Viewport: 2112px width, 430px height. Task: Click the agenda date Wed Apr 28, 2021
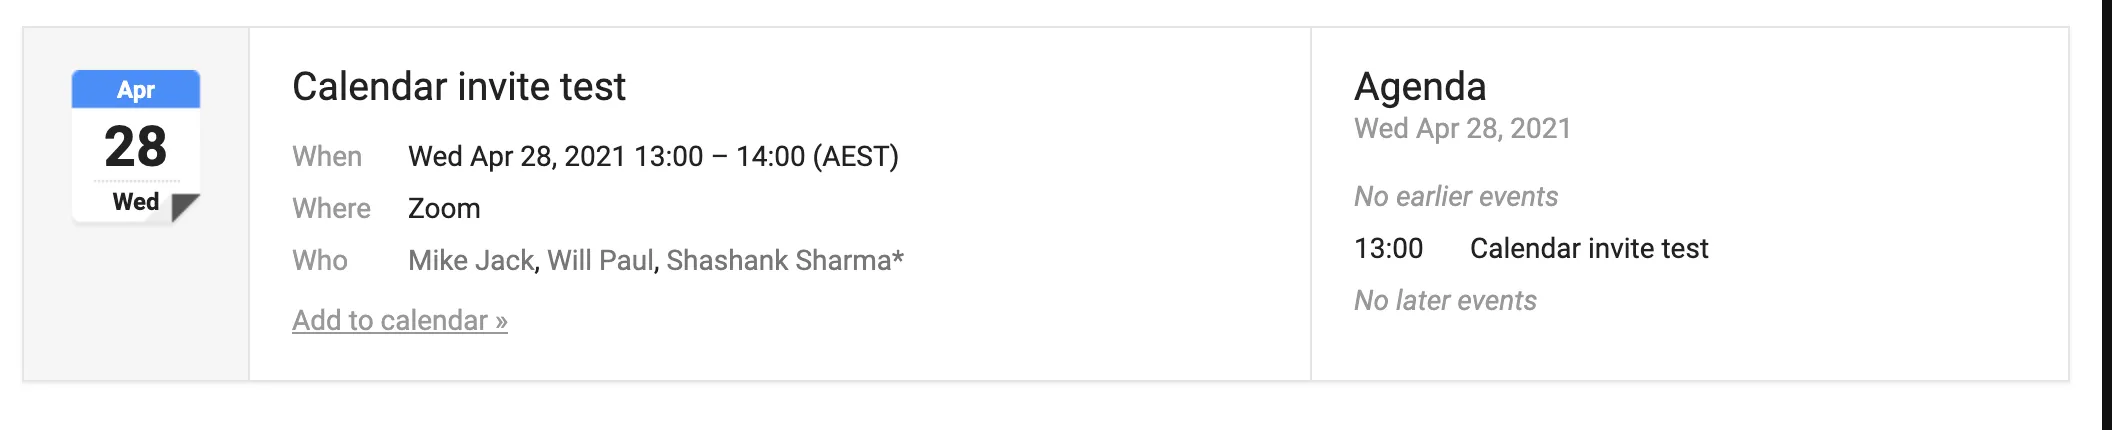tap(1462, 128)
